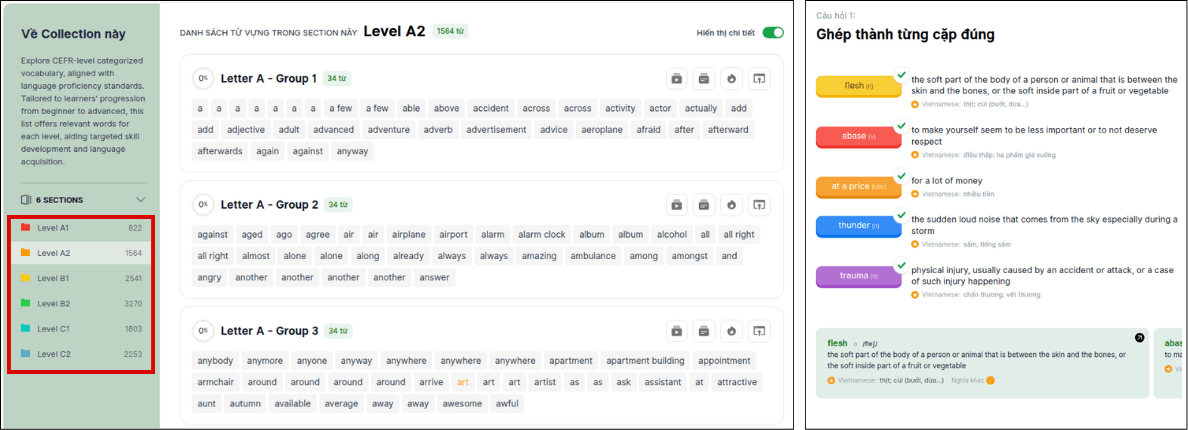Click the word chip alarm clock
1188x430 pixels.
[x=542, y=235]
